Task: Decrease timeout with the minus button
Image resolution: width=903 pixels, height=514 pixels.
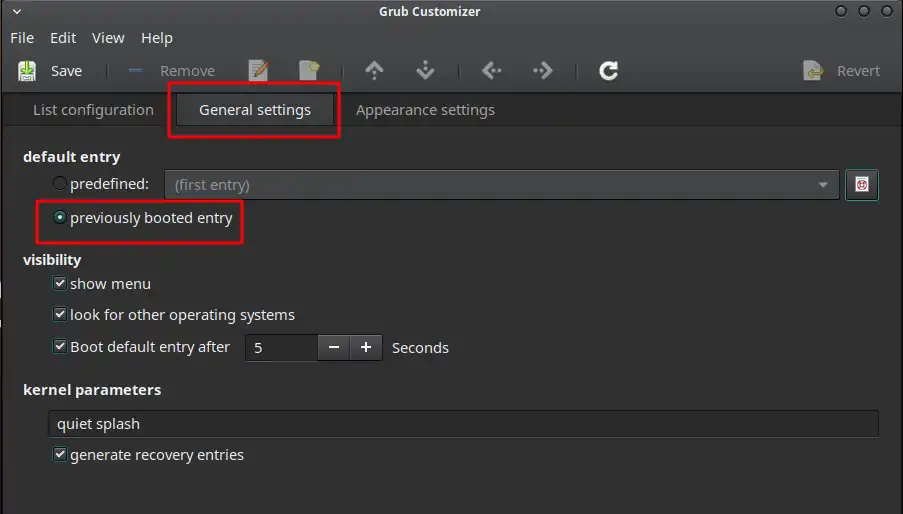Action: tap(333, 348)
